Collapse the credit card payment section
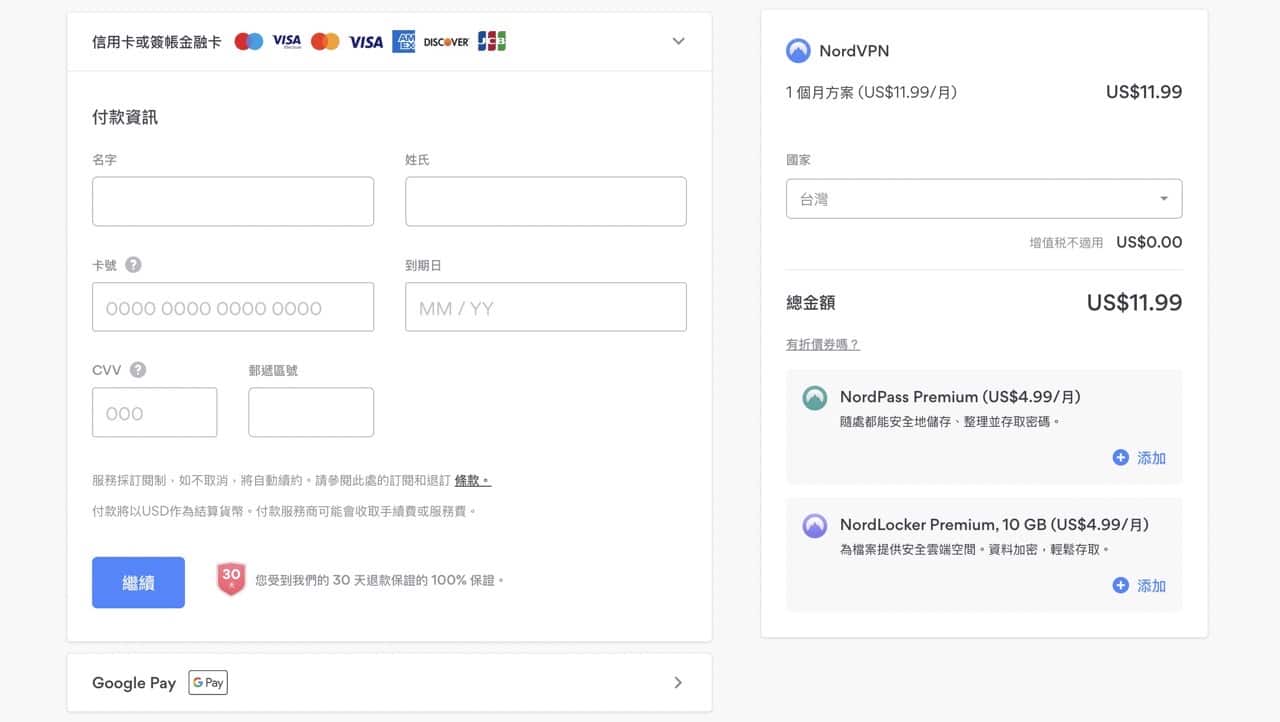 click(678, 41)
